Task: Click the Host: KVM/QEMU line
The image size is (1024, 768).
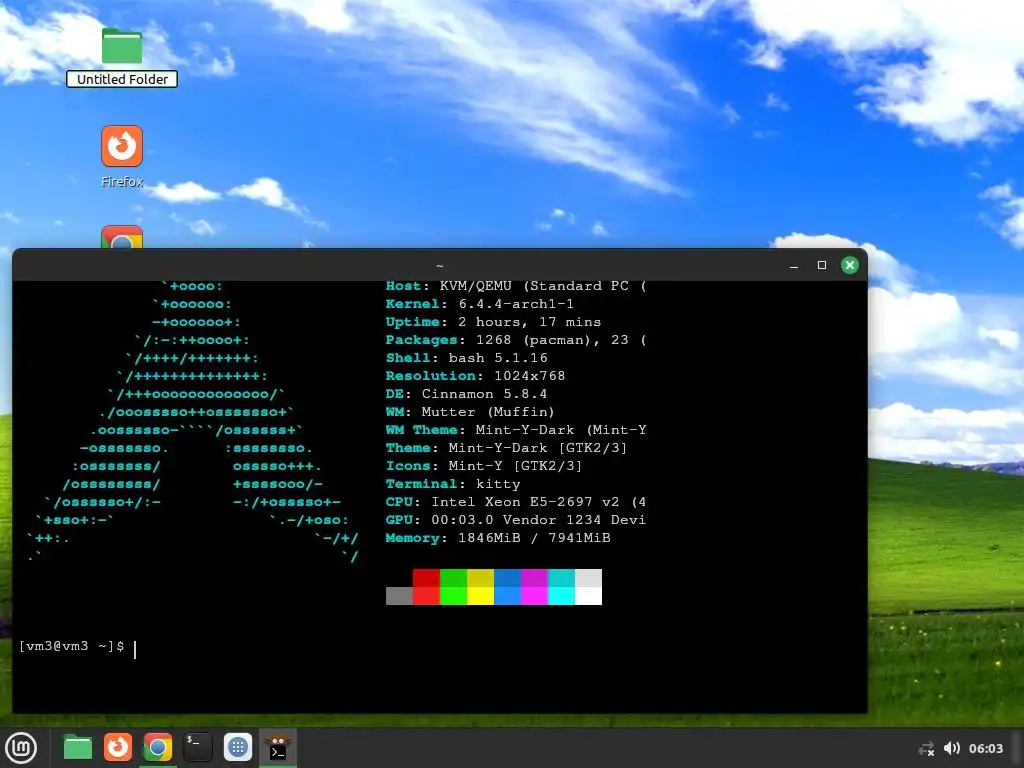Action: coord(516,286)
